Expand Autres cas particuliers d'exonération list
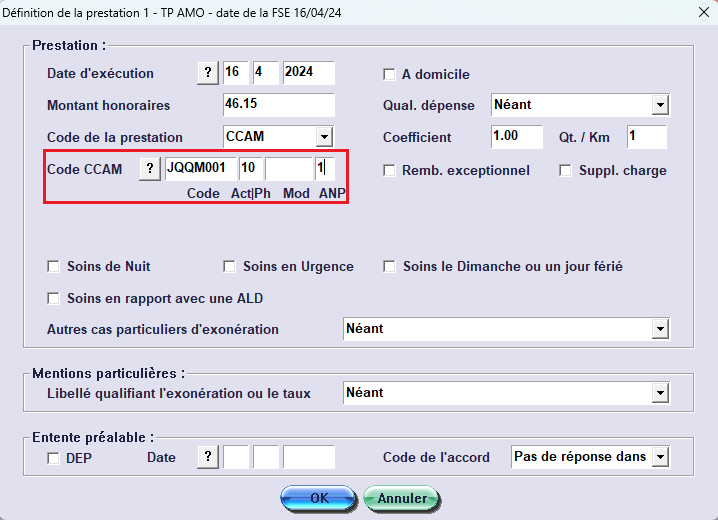The width and height of the screenshot is (718, 520). (x=659, y=329)
